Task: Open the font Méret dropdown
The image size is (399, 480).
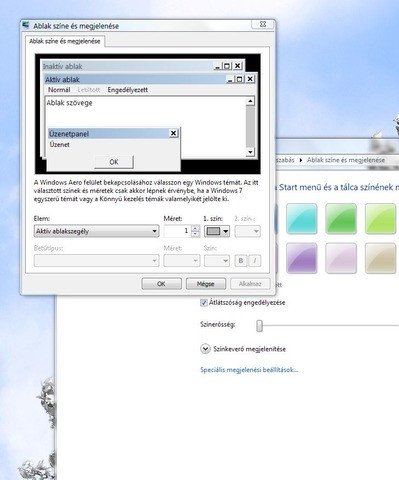Action: [182, 260]
